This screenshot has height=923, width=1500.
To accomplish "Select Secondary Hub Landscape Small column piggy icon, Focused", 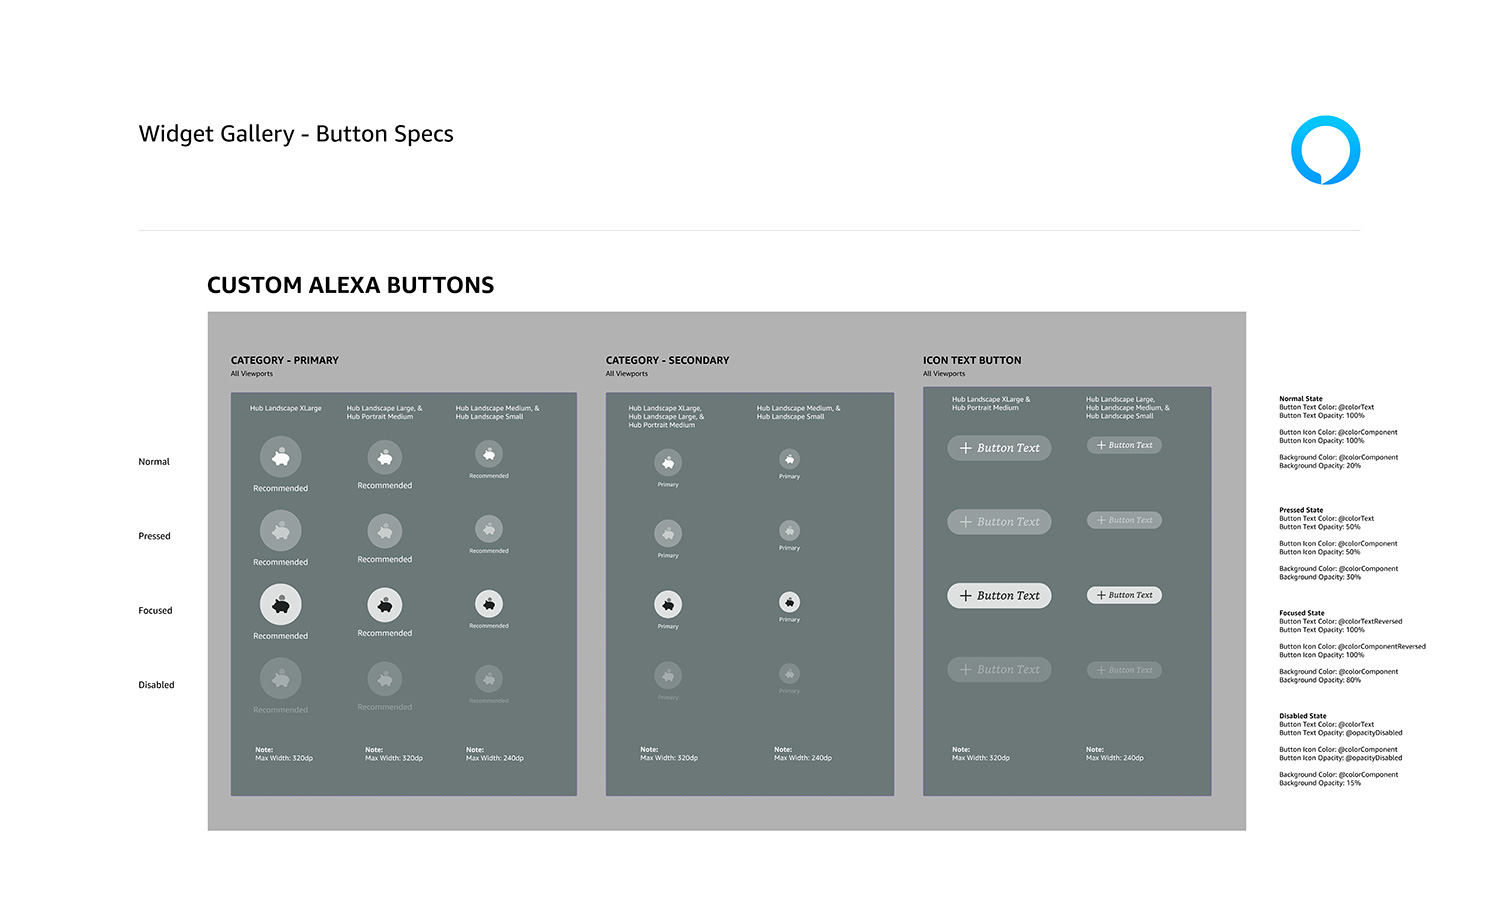I will [x=790, y=602].
